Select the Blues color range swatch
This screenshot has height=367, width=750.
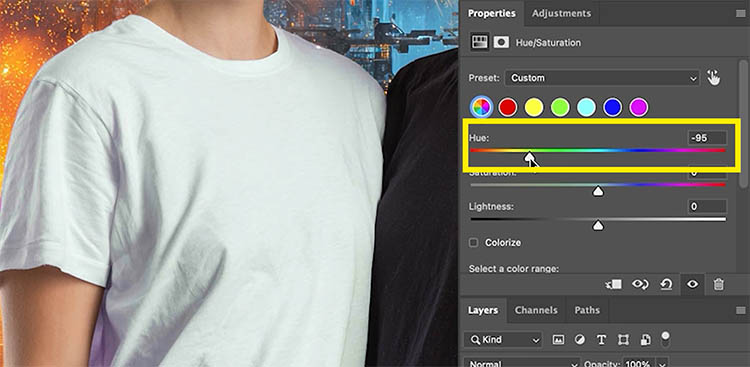(613, 107)
